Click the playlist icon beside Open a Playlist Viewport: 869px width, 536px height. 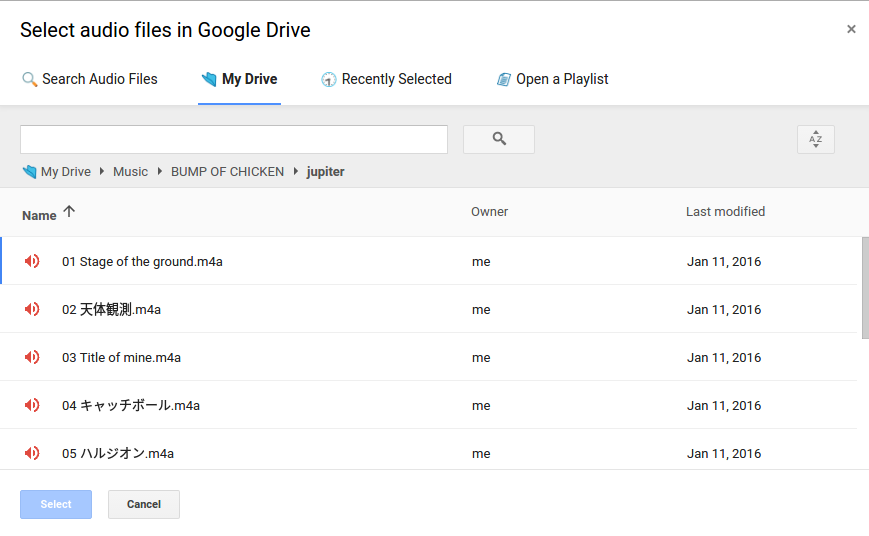click(503, 80)
